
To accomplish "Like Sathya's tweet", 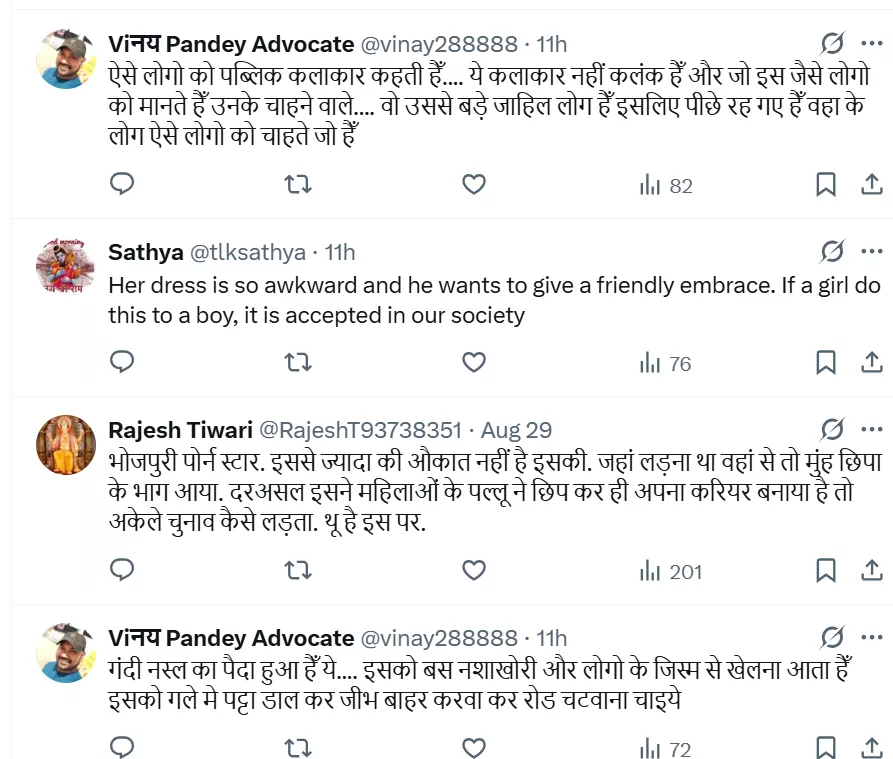I will tap(473, 362).
